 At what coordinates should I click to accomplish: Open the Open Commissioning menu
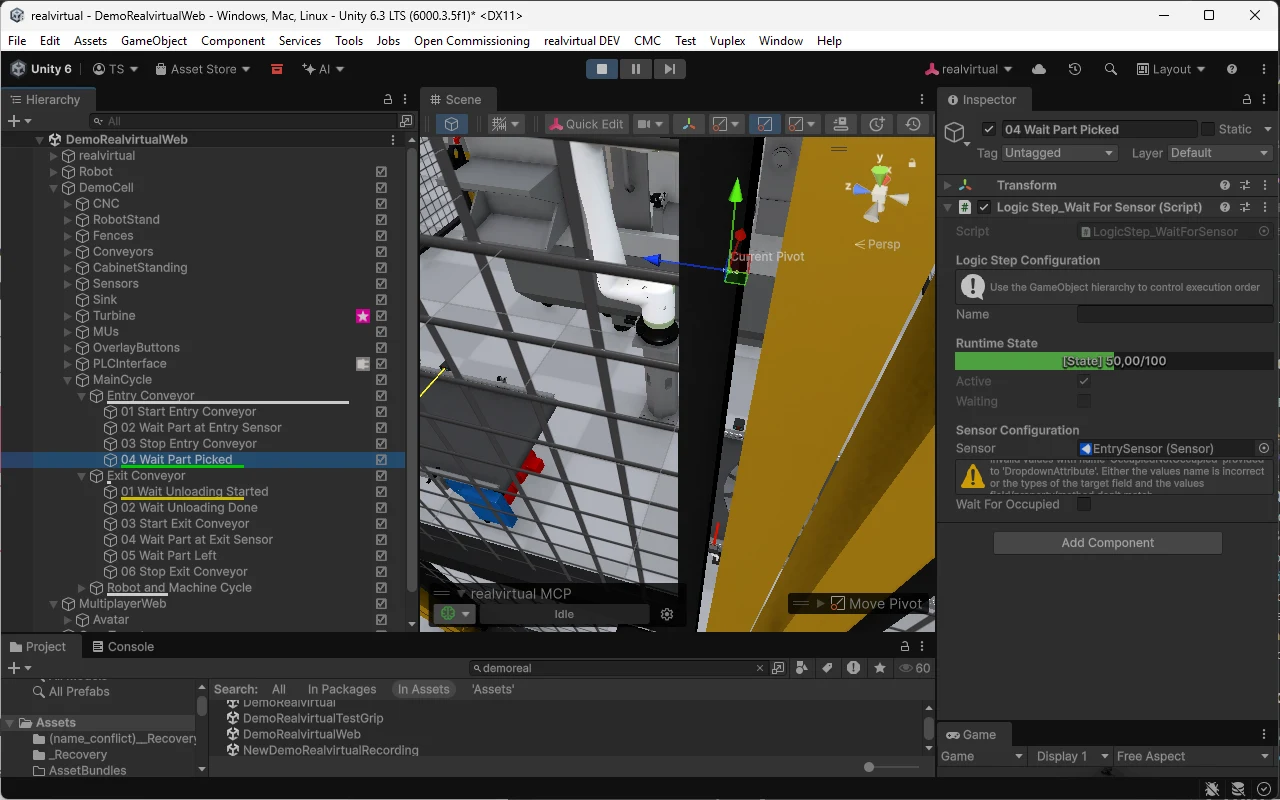[472, 41]
